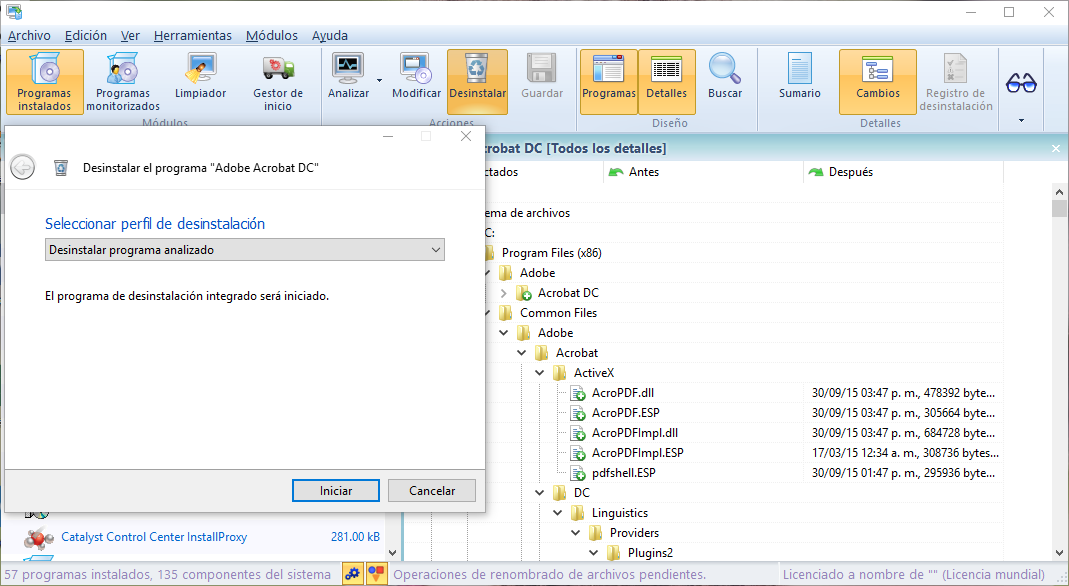
Task: Click the glasses view icon
Action: tap(1021, 83)
